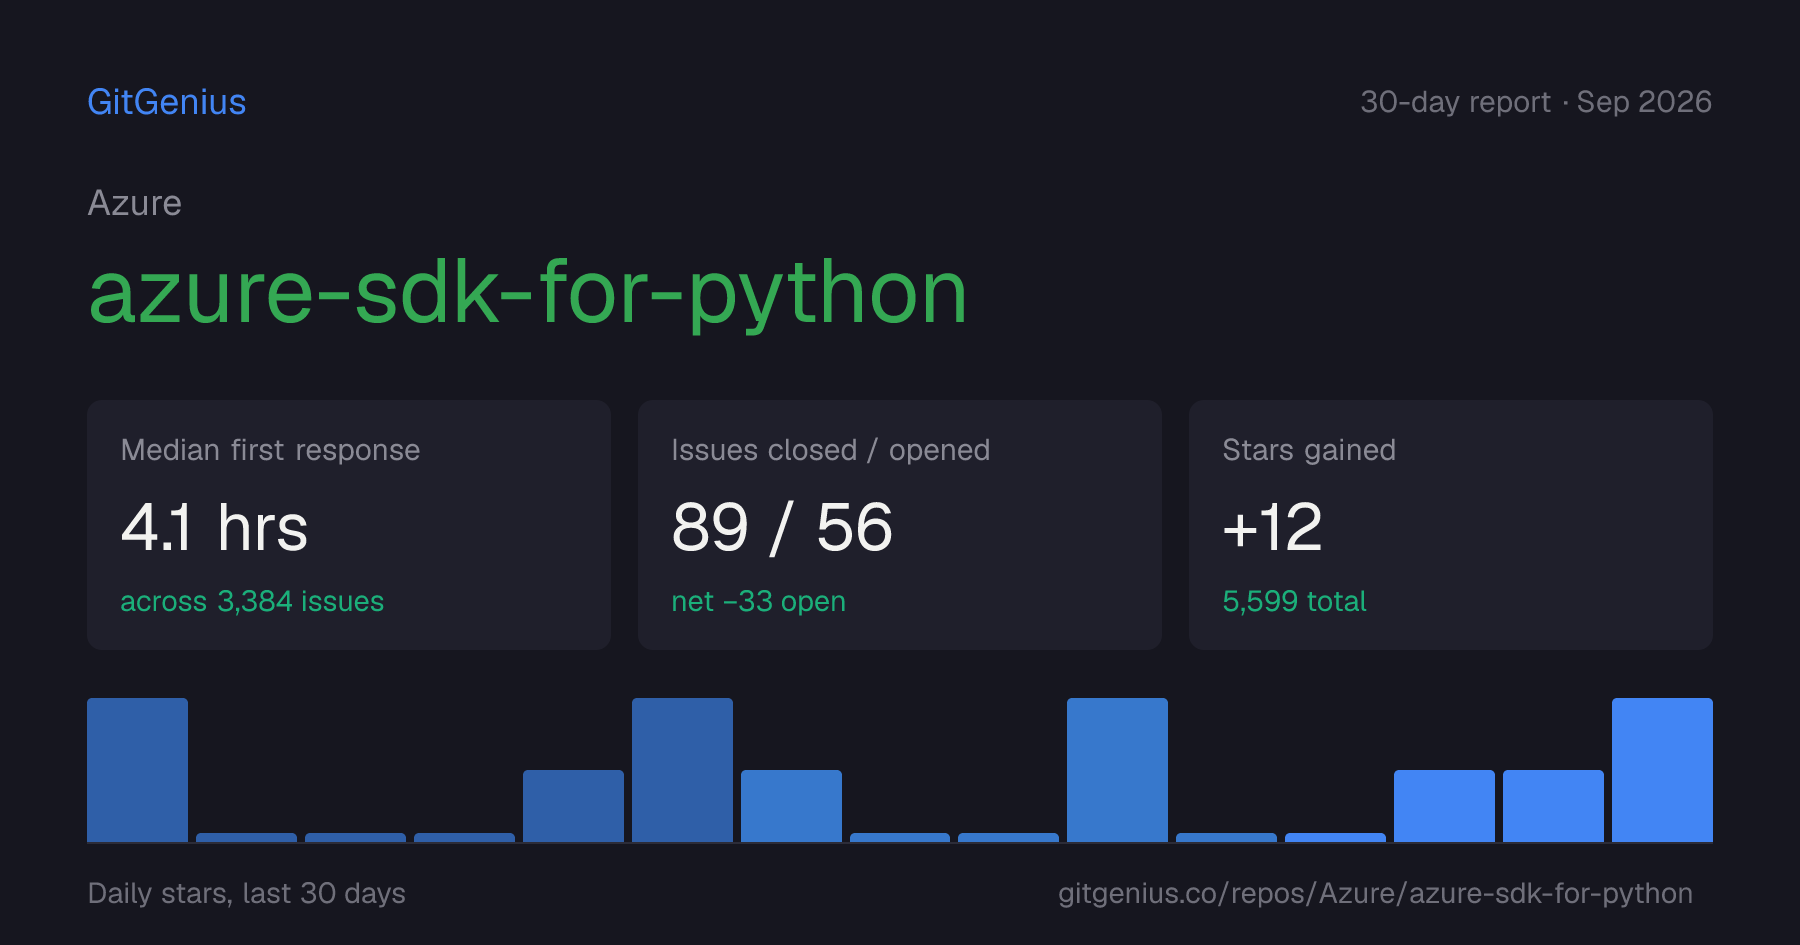Select the 89 / 56 figure
The width and height of the screenshot is (1800, 945).
[782, 527]
